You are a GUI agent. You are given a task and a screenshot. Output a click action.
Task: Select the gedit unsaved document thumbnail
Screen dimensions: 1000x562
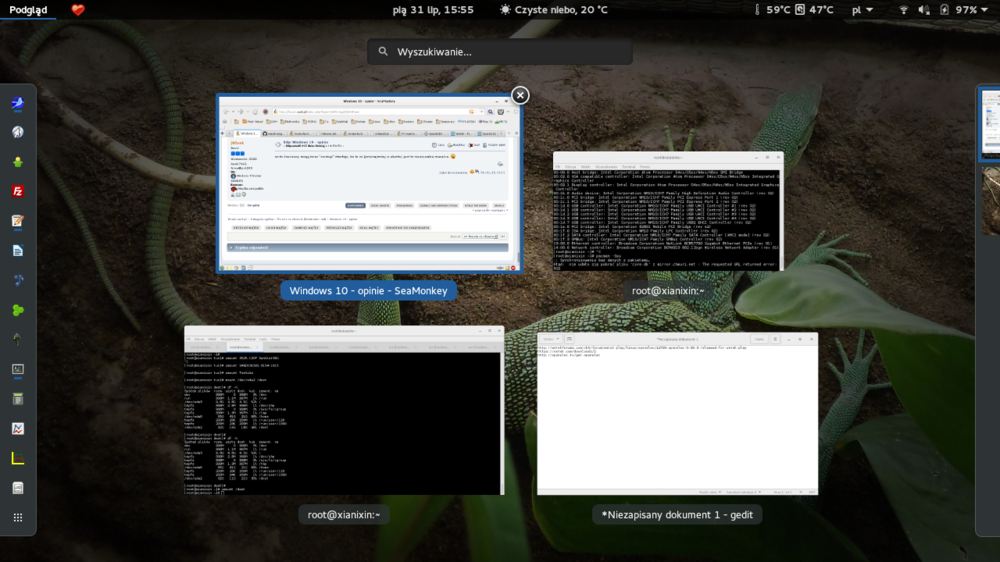(677, 413)
